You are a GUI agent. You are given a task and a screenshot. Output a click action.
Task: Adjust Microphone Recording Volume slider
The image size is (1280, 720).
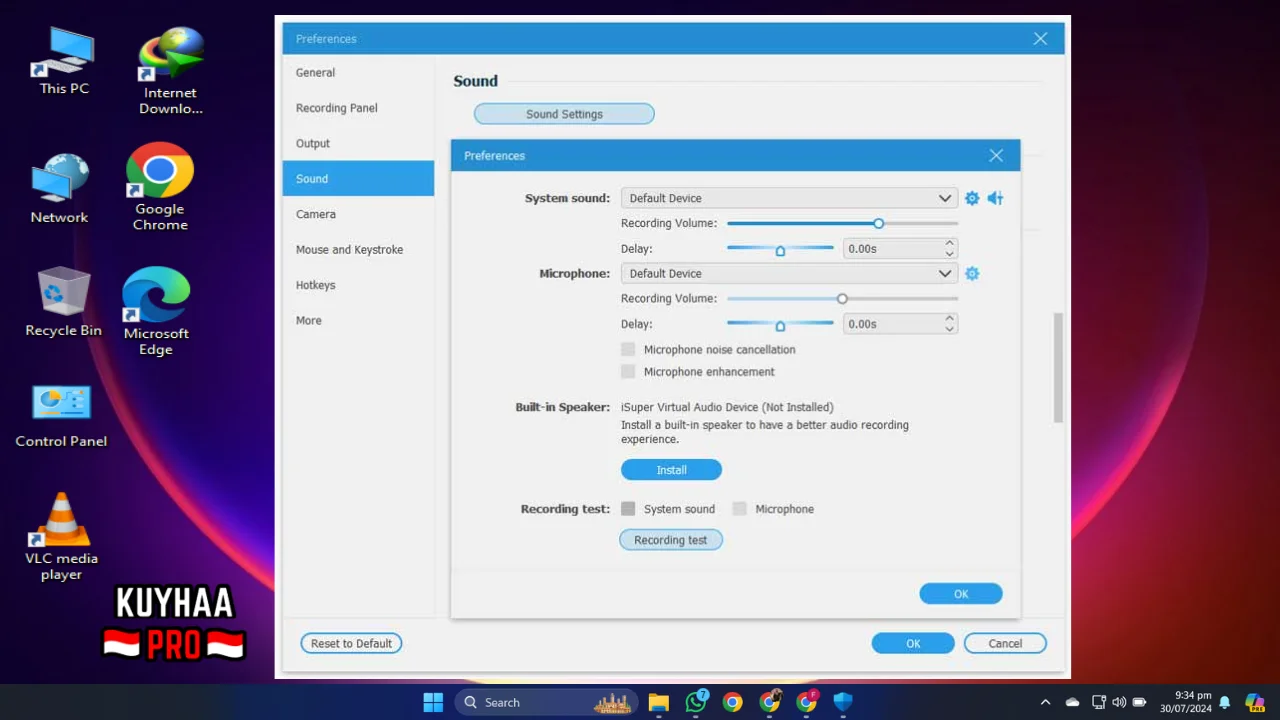coord(842,298)
